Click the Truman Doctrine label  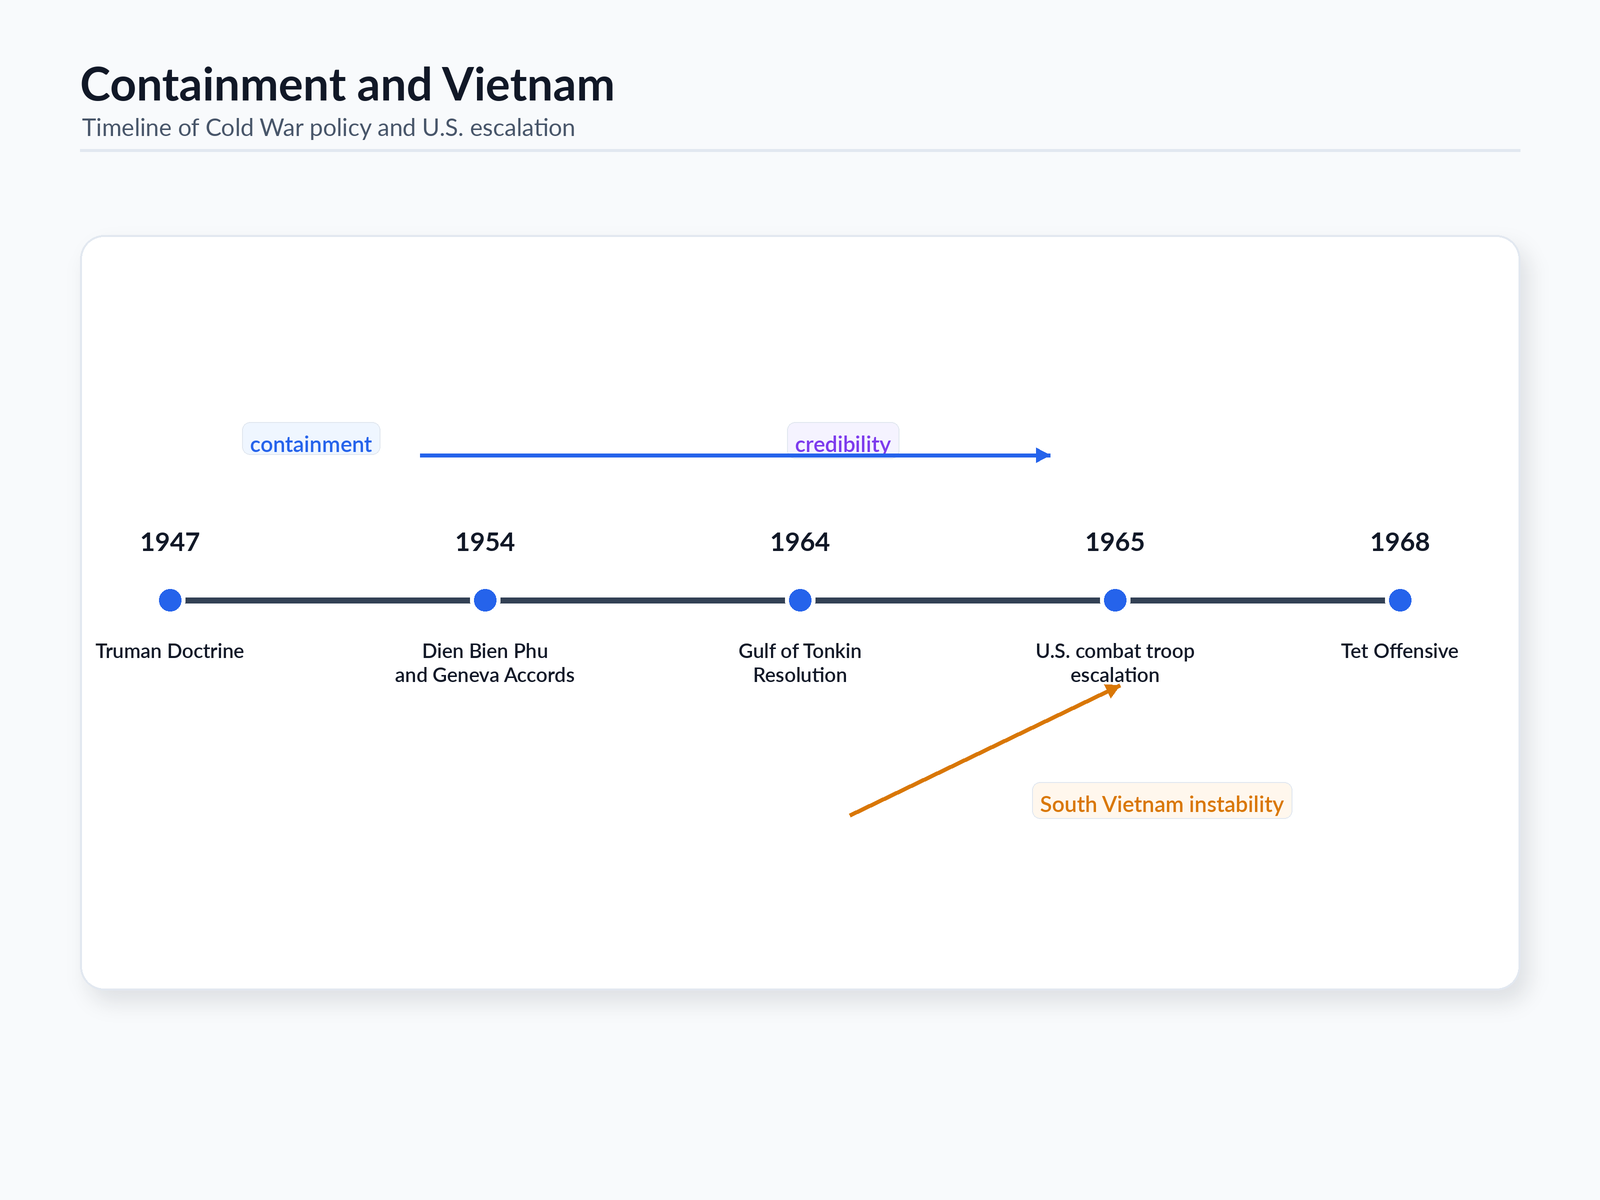click(170, 651)
